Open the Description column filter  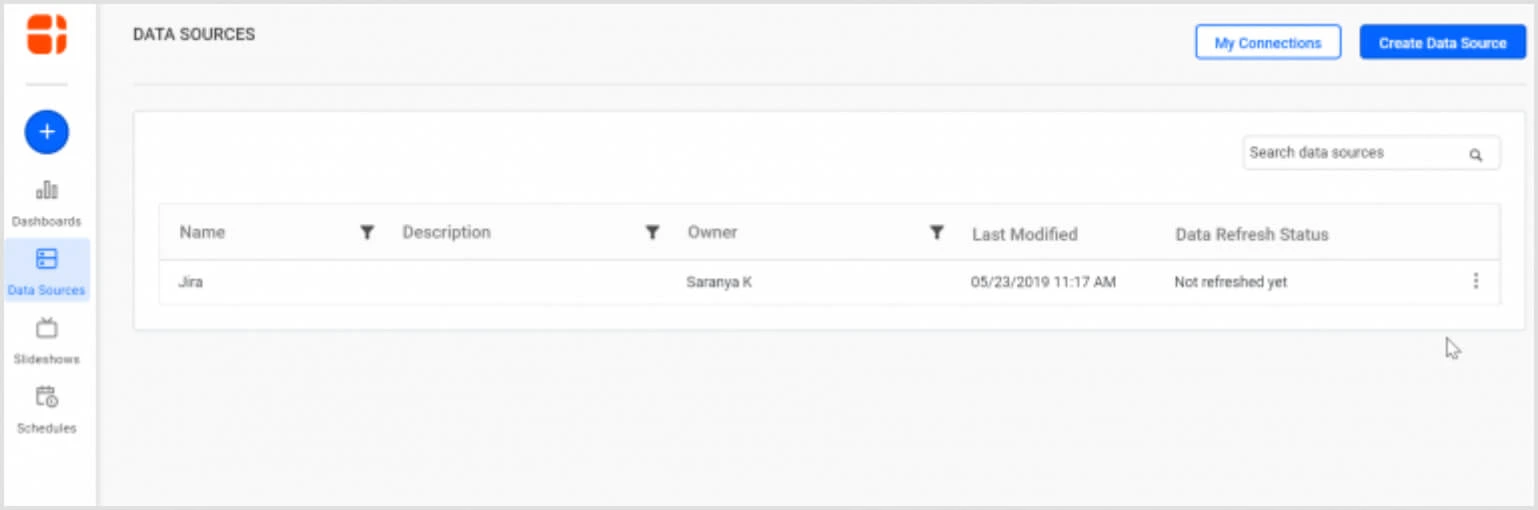652,233
